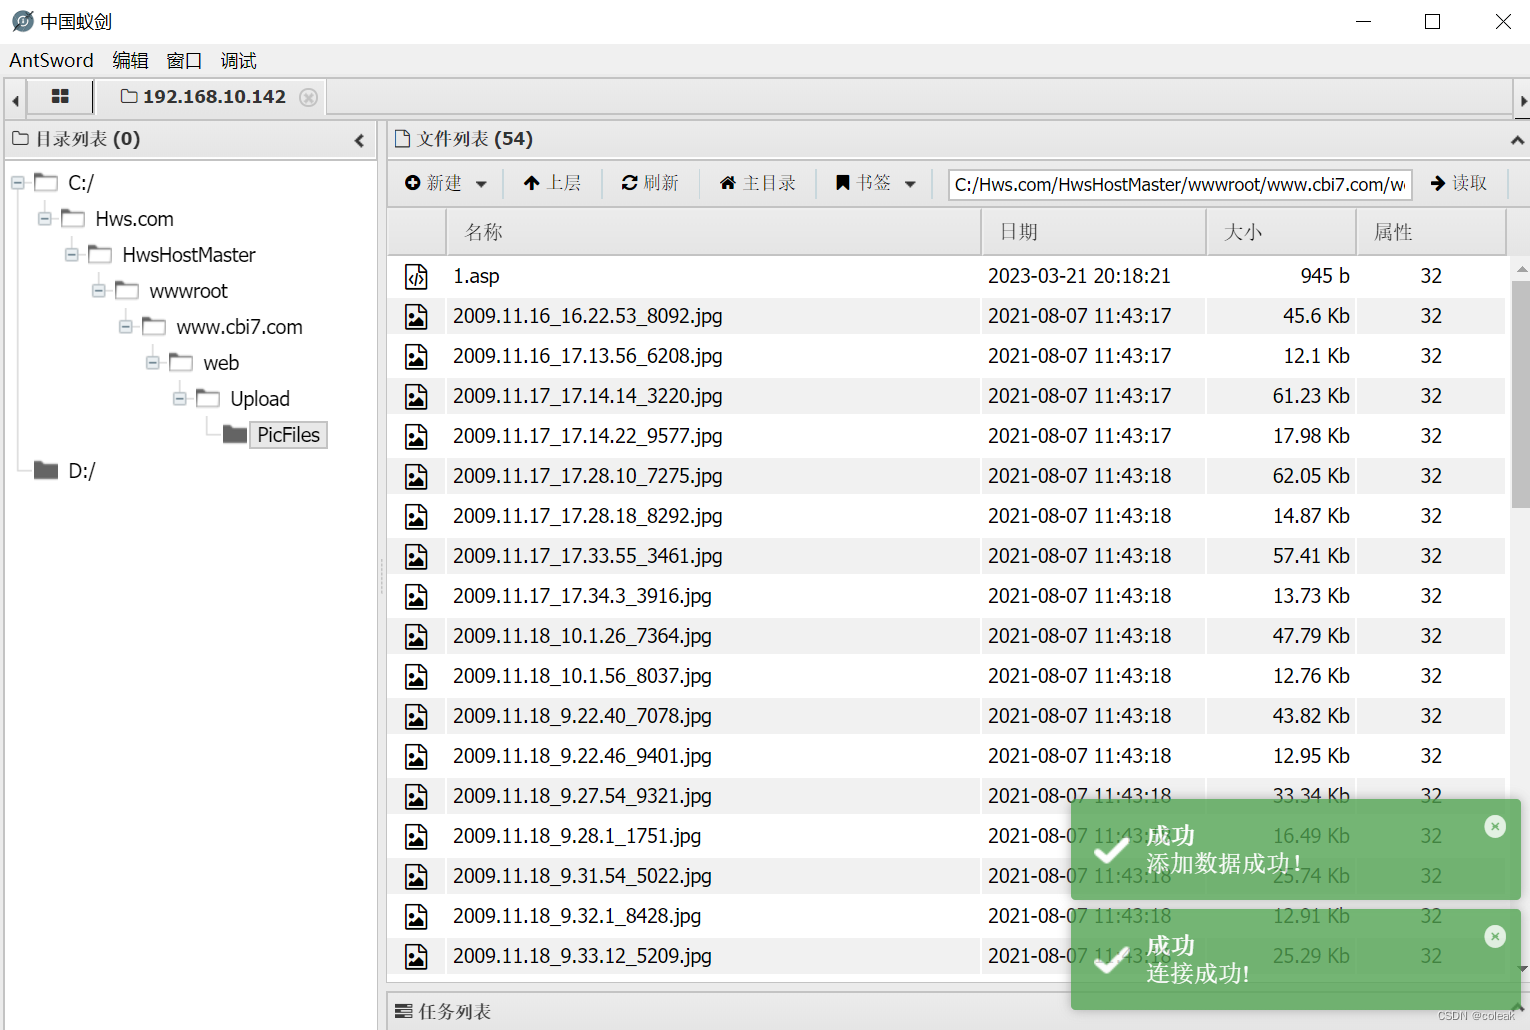This screenshot has width=1530, height=1030.
Task: Expand the 书签 dropdown arrow
Action: point(909,183)
